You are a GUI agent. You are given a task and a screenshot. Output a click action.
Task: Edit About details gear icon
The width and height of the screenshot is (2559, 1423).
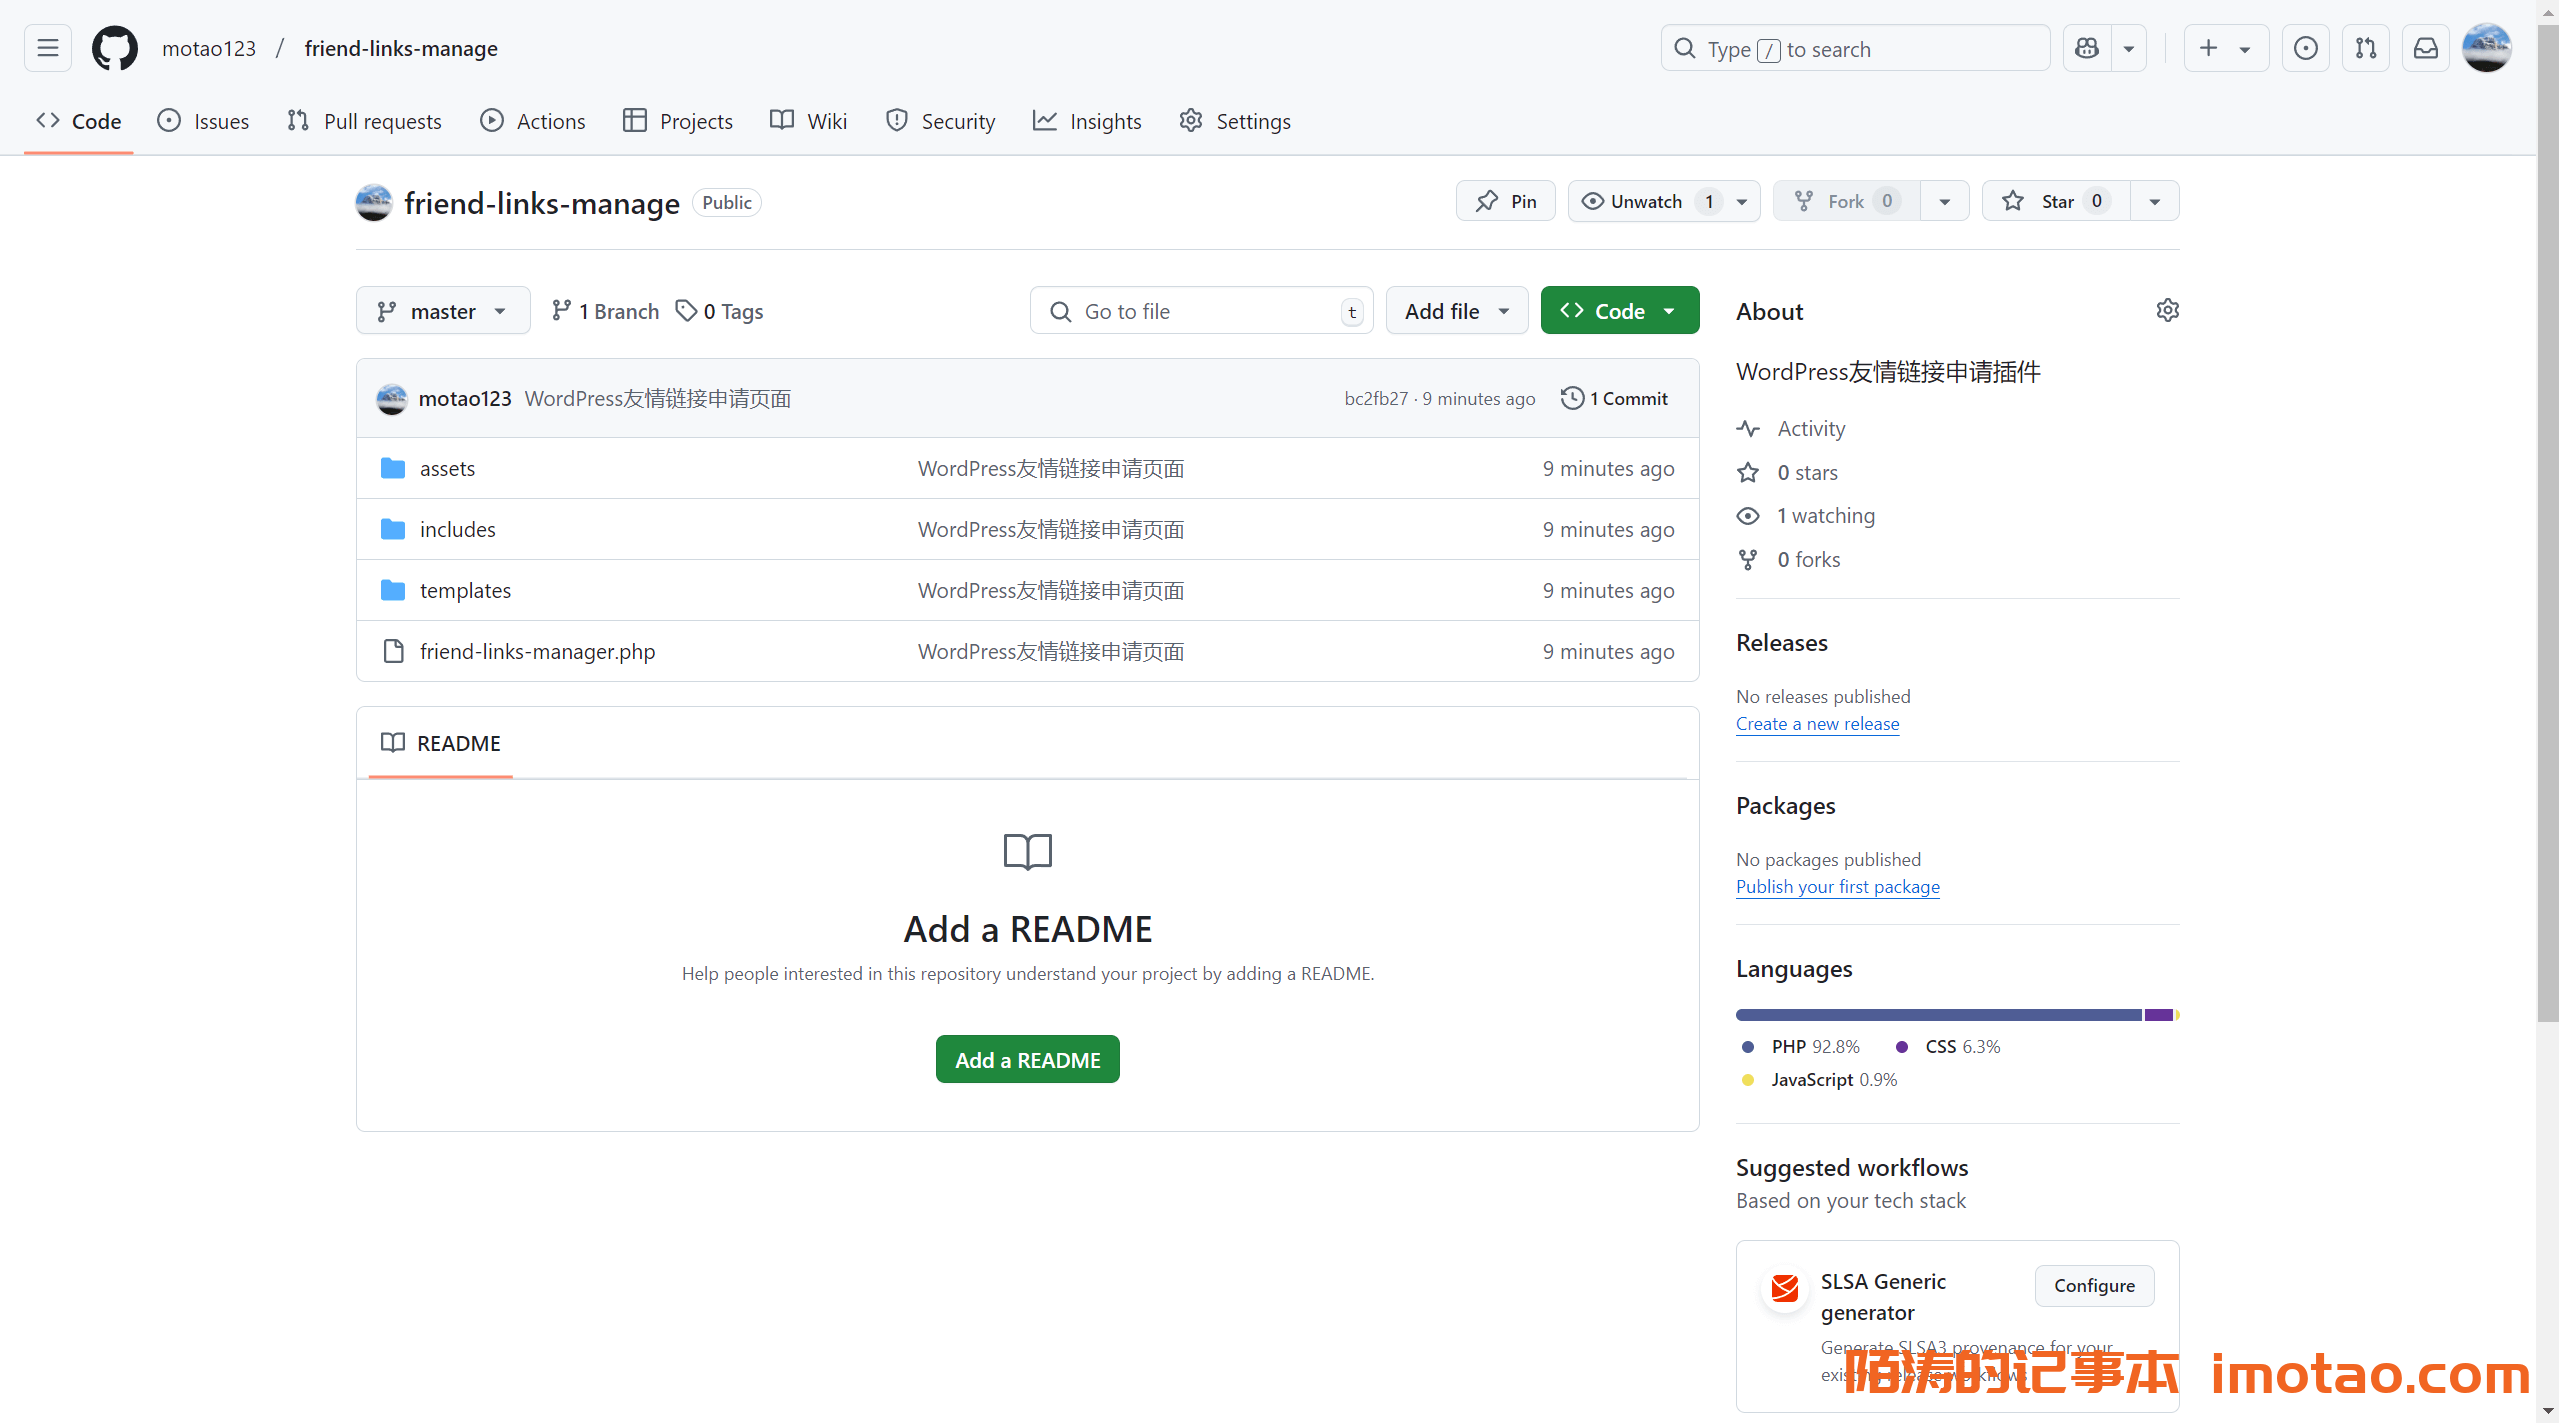(x=2167, y=311)
